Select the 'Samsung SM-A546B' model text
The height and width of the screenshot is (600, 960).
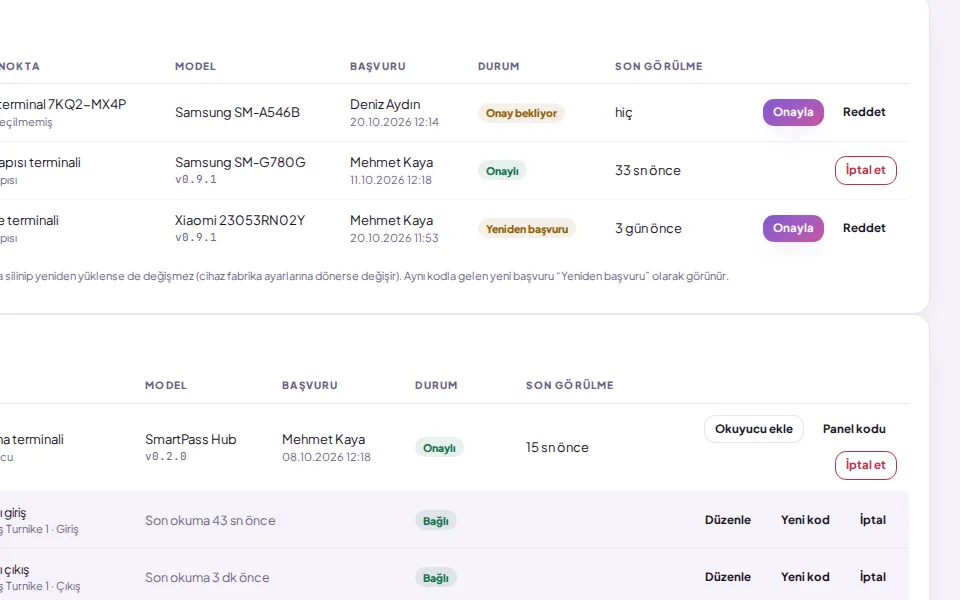pos(238,112)
